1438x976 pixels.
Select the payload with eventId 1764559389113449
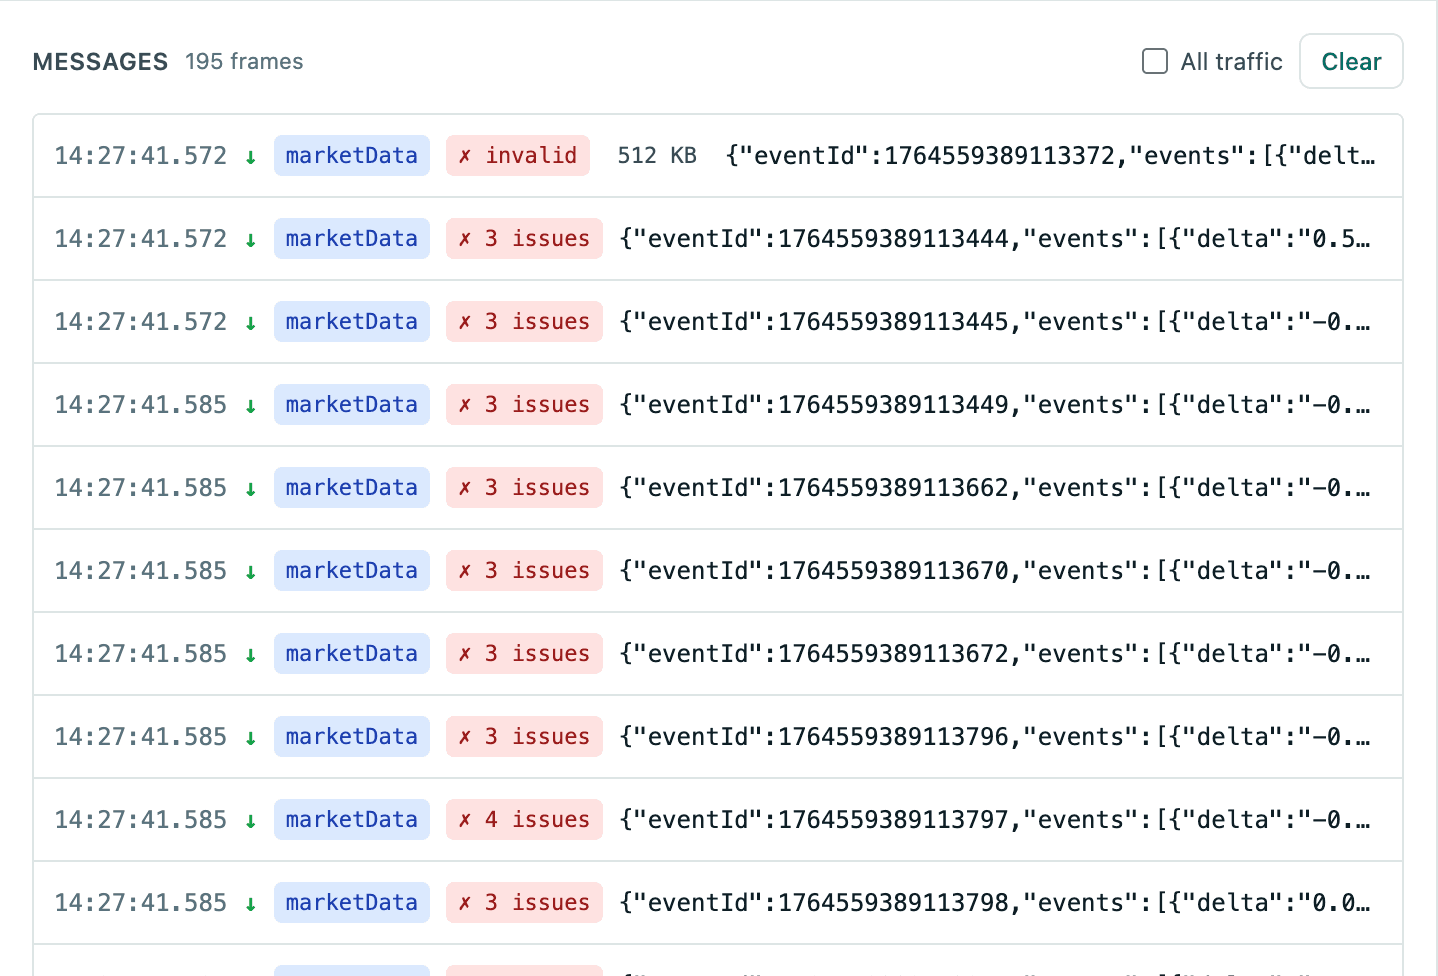coord(995,404)
